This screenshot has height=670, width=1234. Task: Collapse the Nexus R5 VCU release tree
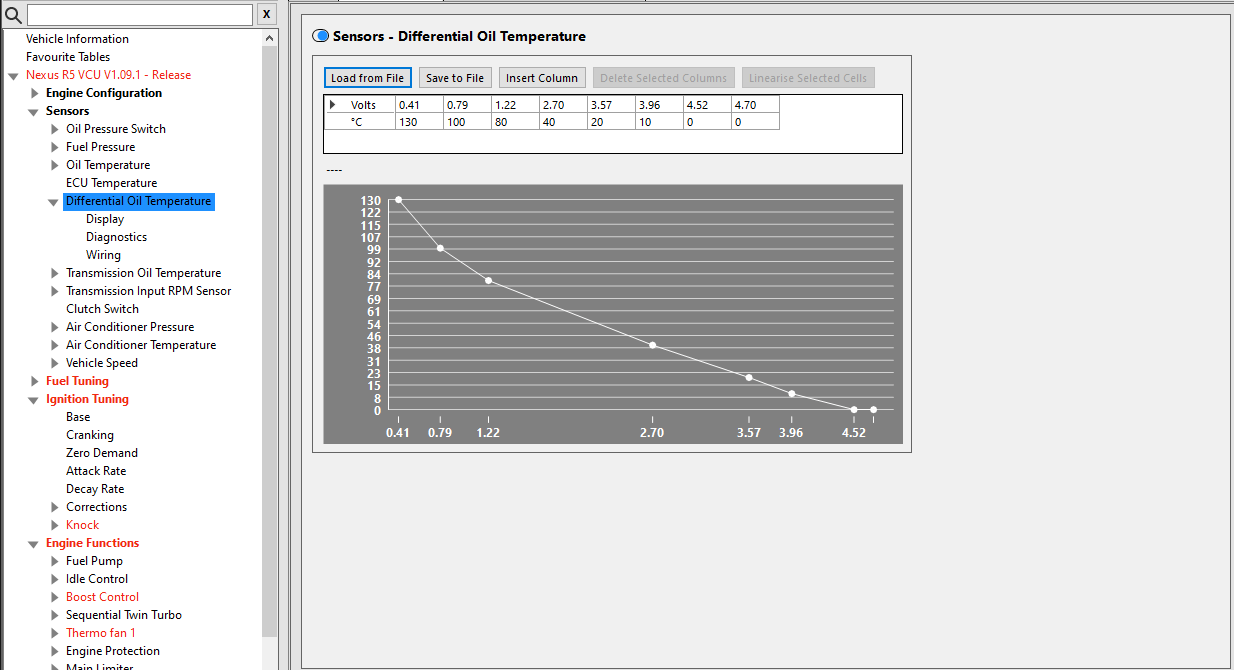(x=12, y=74)
